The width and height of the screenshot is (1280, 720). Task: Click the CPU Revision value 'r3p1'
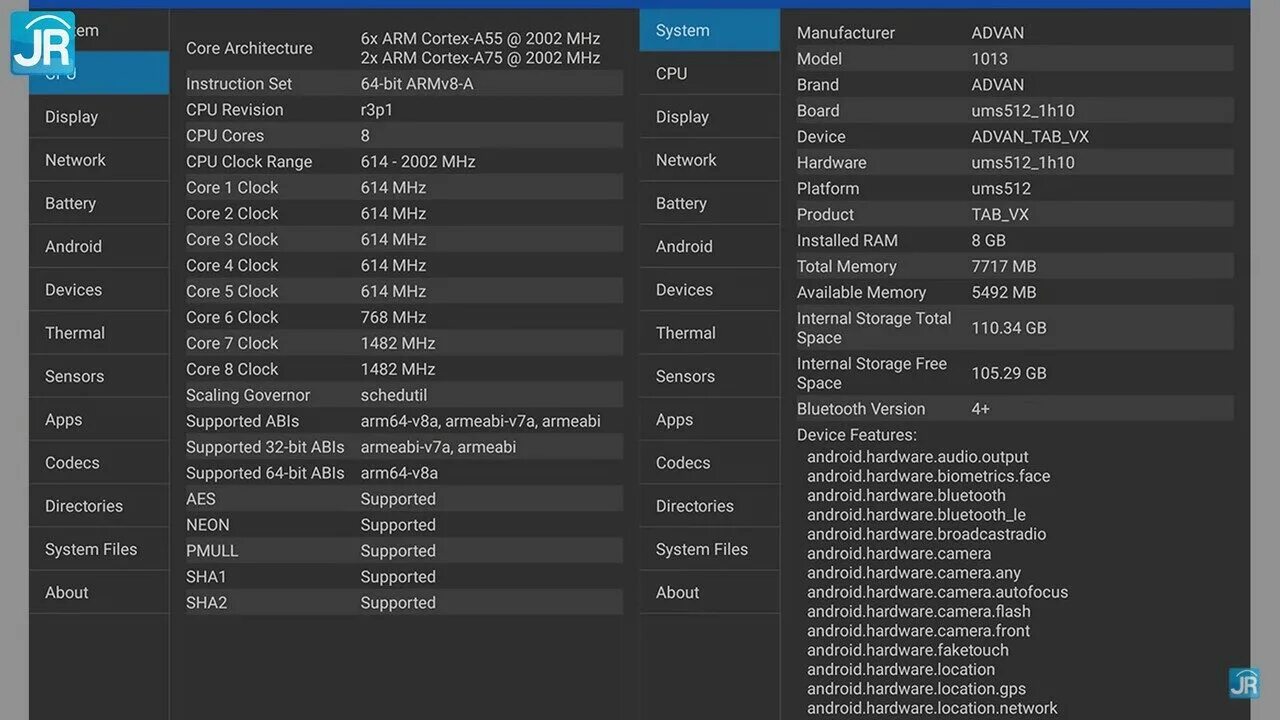coord(377,110)
